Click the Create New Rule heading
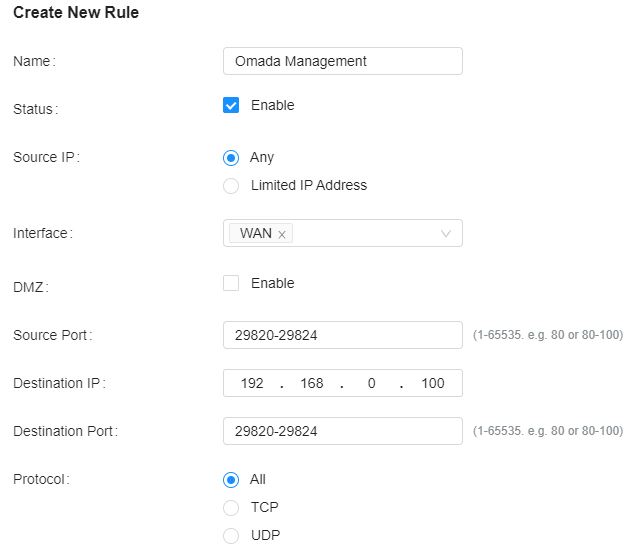Viewport: 641px width, 557px height. click(x=76, y=13)
